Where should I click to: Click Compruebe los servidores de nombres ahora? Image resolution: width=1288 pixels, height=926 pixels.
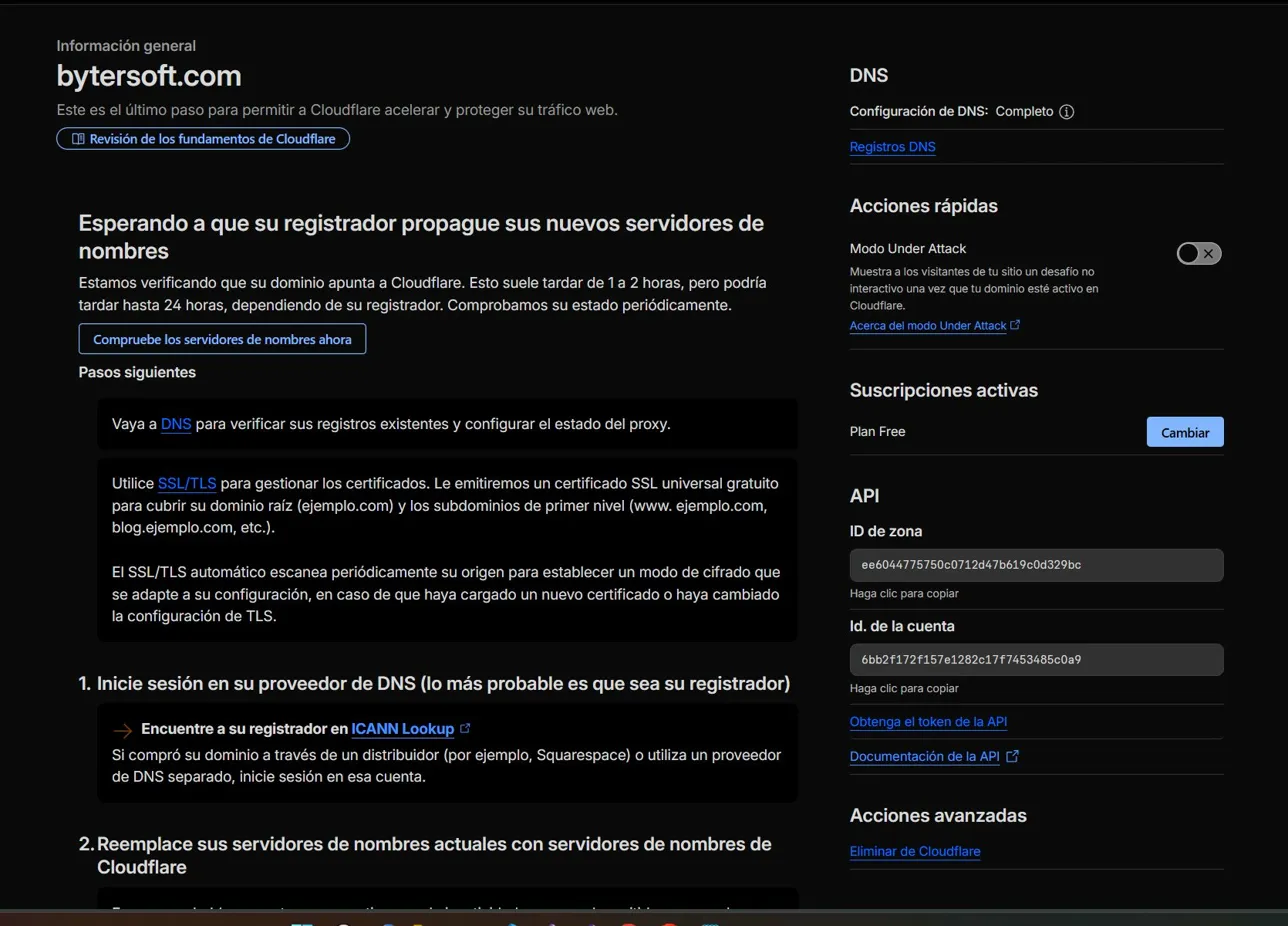point(222,339)
